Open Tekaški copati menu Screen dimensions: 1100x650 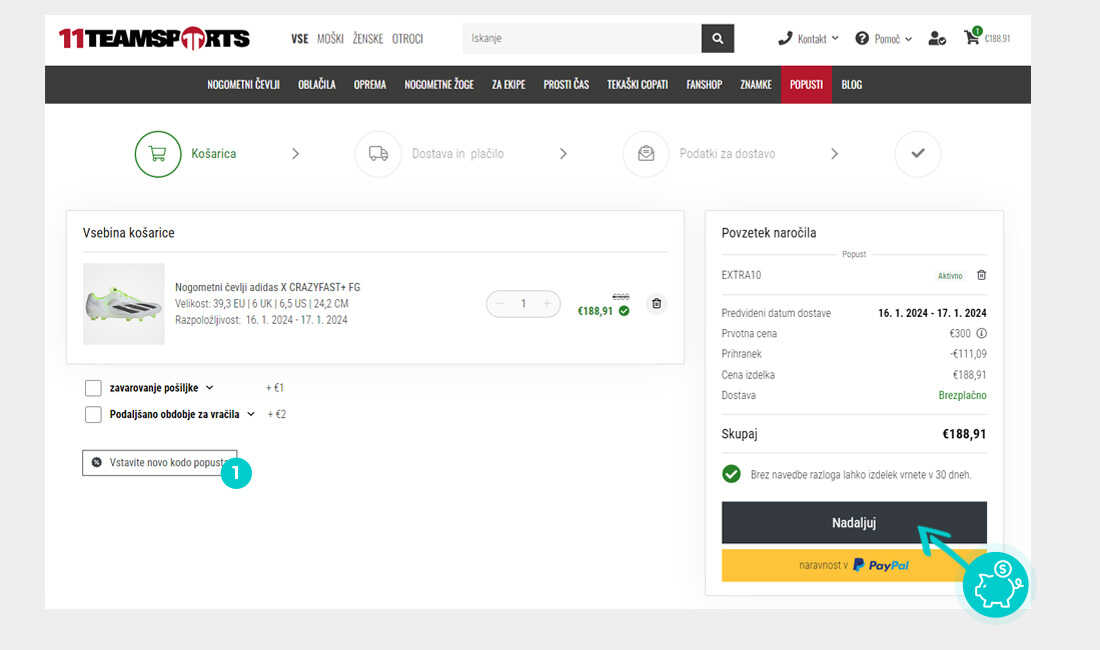pyautogui.click(x=637, y=84)
